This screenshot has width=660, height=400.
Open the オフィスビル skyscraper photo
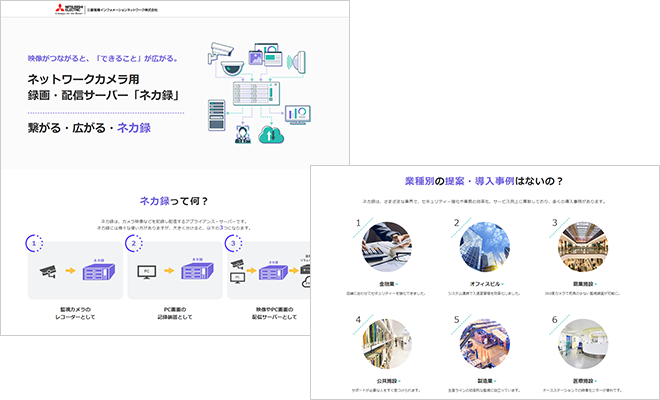coord(484,247)
